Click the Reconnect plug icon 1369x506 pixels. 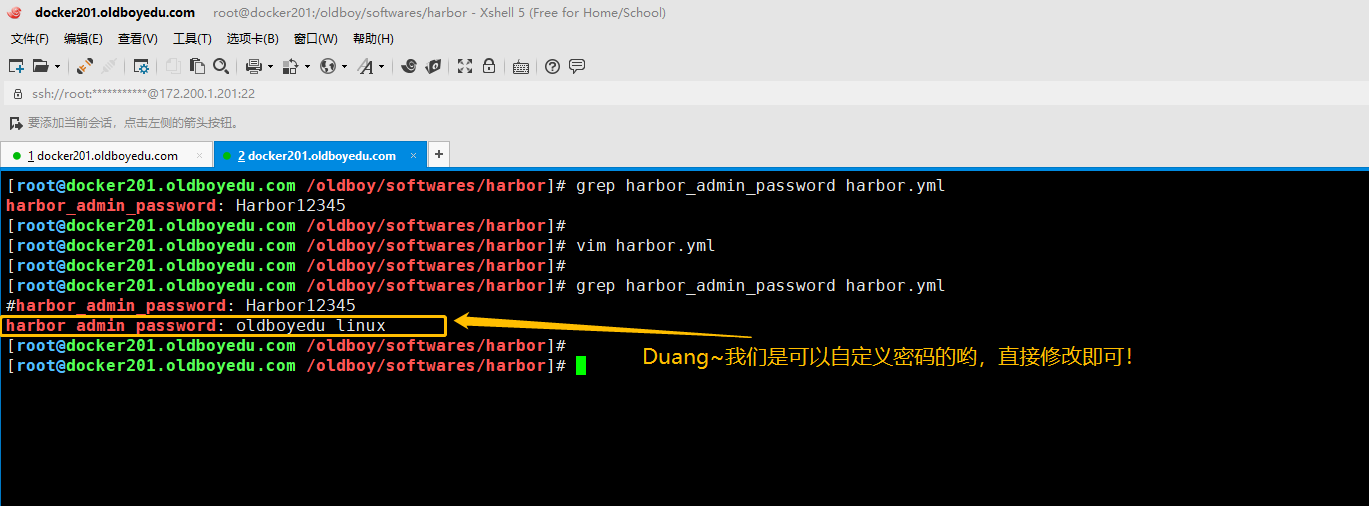[85, 66]
